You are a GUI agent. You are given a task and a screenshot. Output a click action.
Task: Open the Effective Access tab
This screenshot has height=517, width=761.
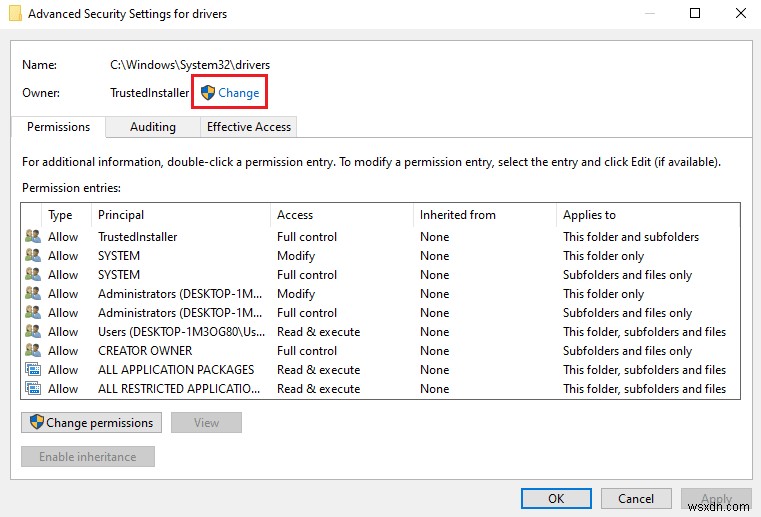click(248, 127)
